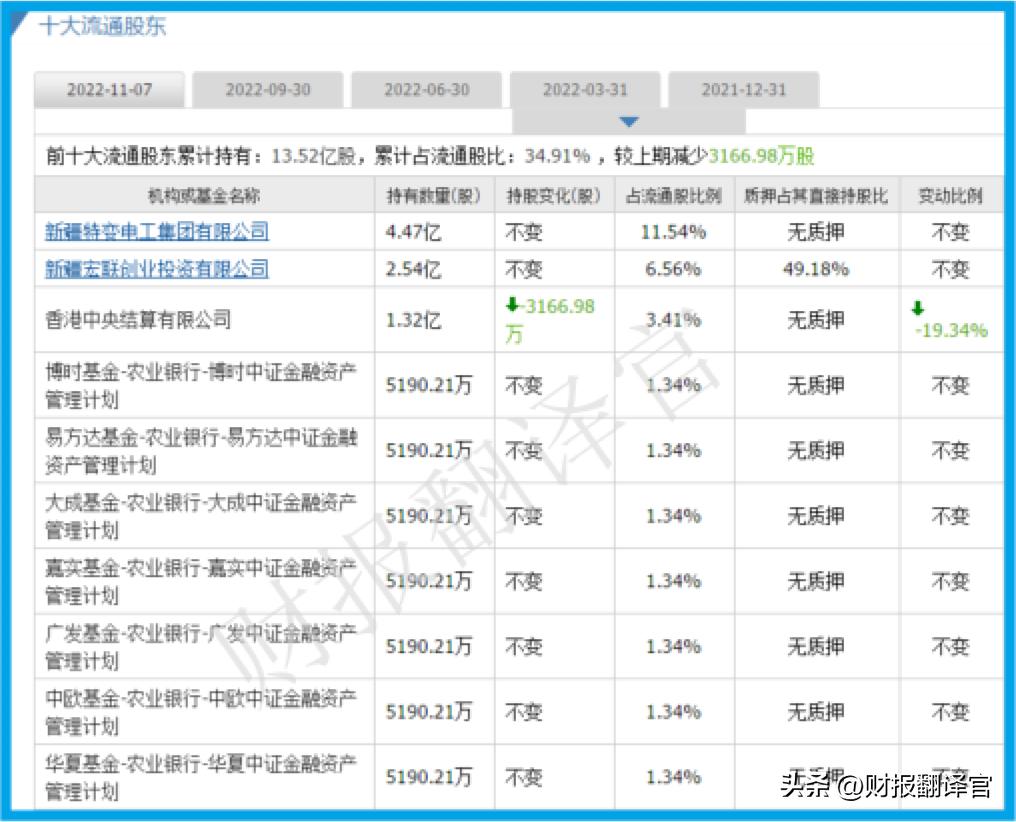Open the 2022-06-30 period view
Image resolution: width=1016 pixels, height=822 pixels.
(427, 89)
